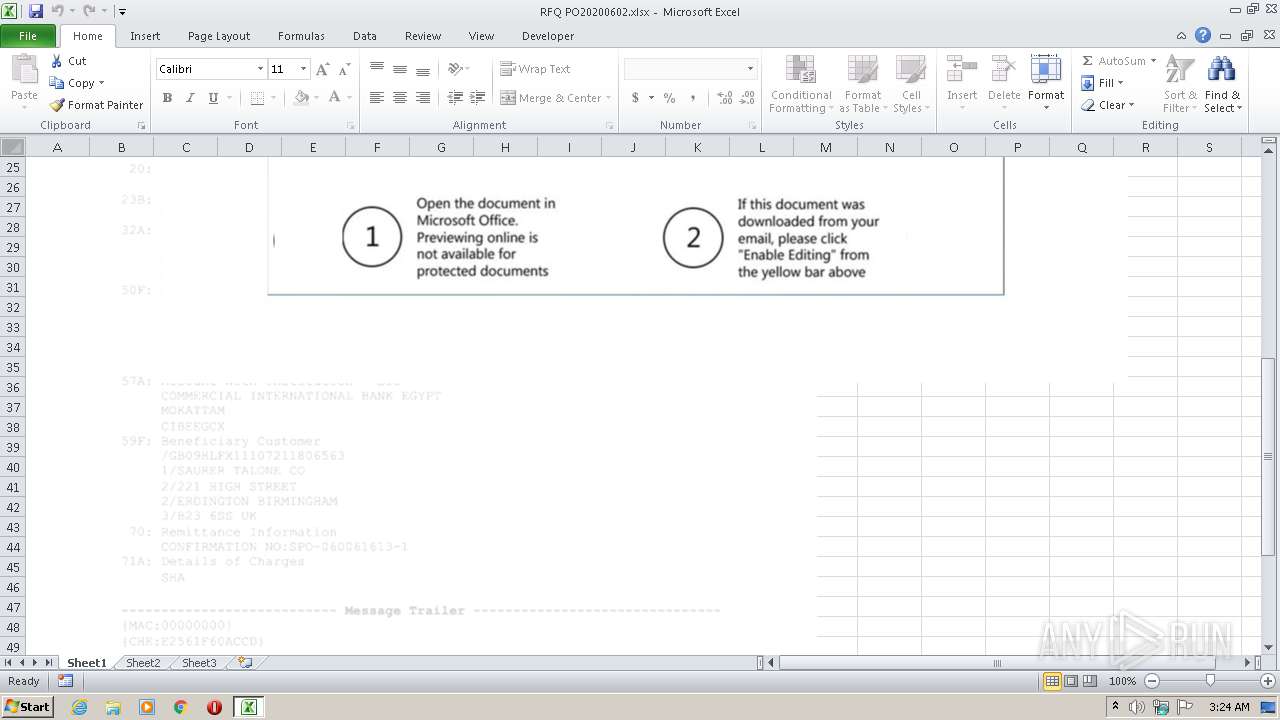Viewport: 1280px width, 720px height.
Task: Switch to the Review tab
Action: tap(423, 36)
